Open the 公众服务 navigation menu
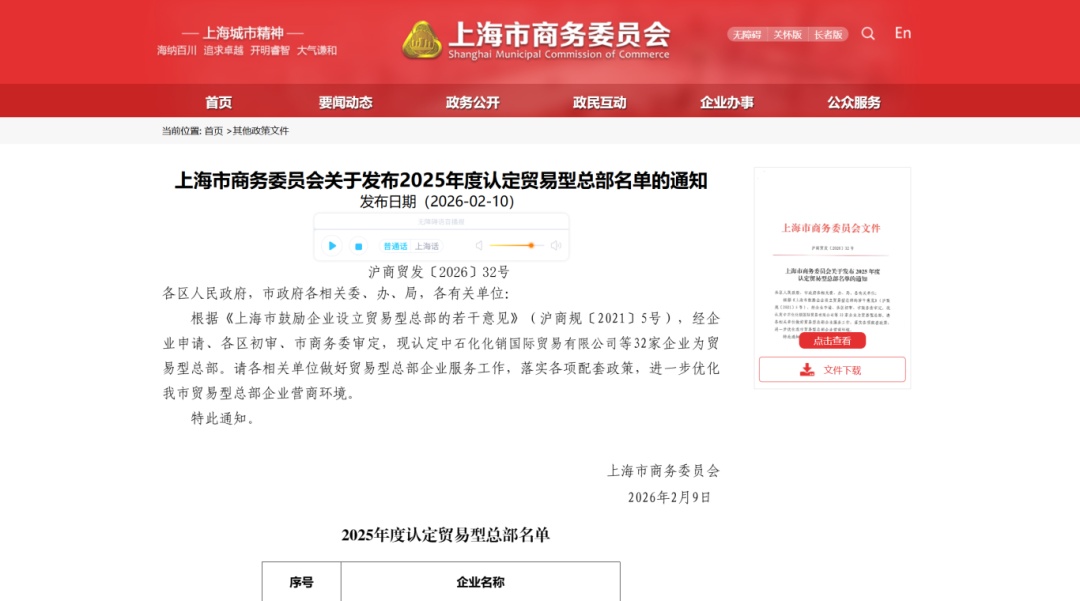The image size is (1080, 601). [x=853, y=103]
